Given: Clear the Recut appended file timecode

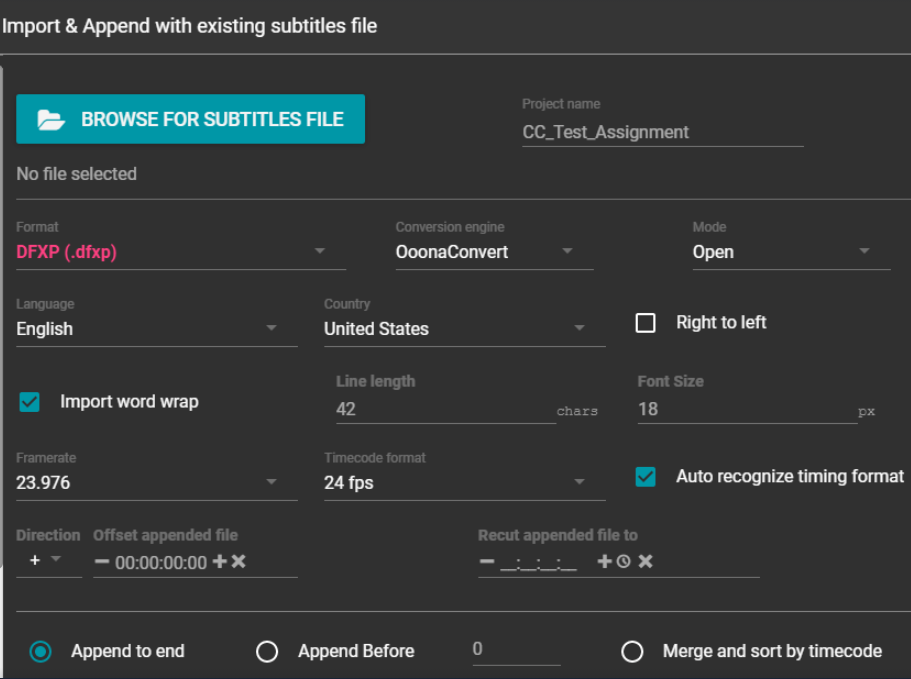Looking at the screenshot, I should [x=646, y=562].
